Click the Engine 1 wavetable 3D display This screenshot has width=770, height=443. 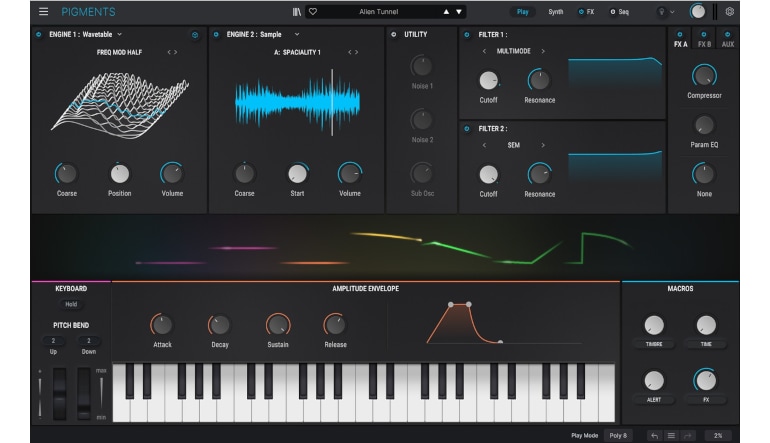coord(119,105)
